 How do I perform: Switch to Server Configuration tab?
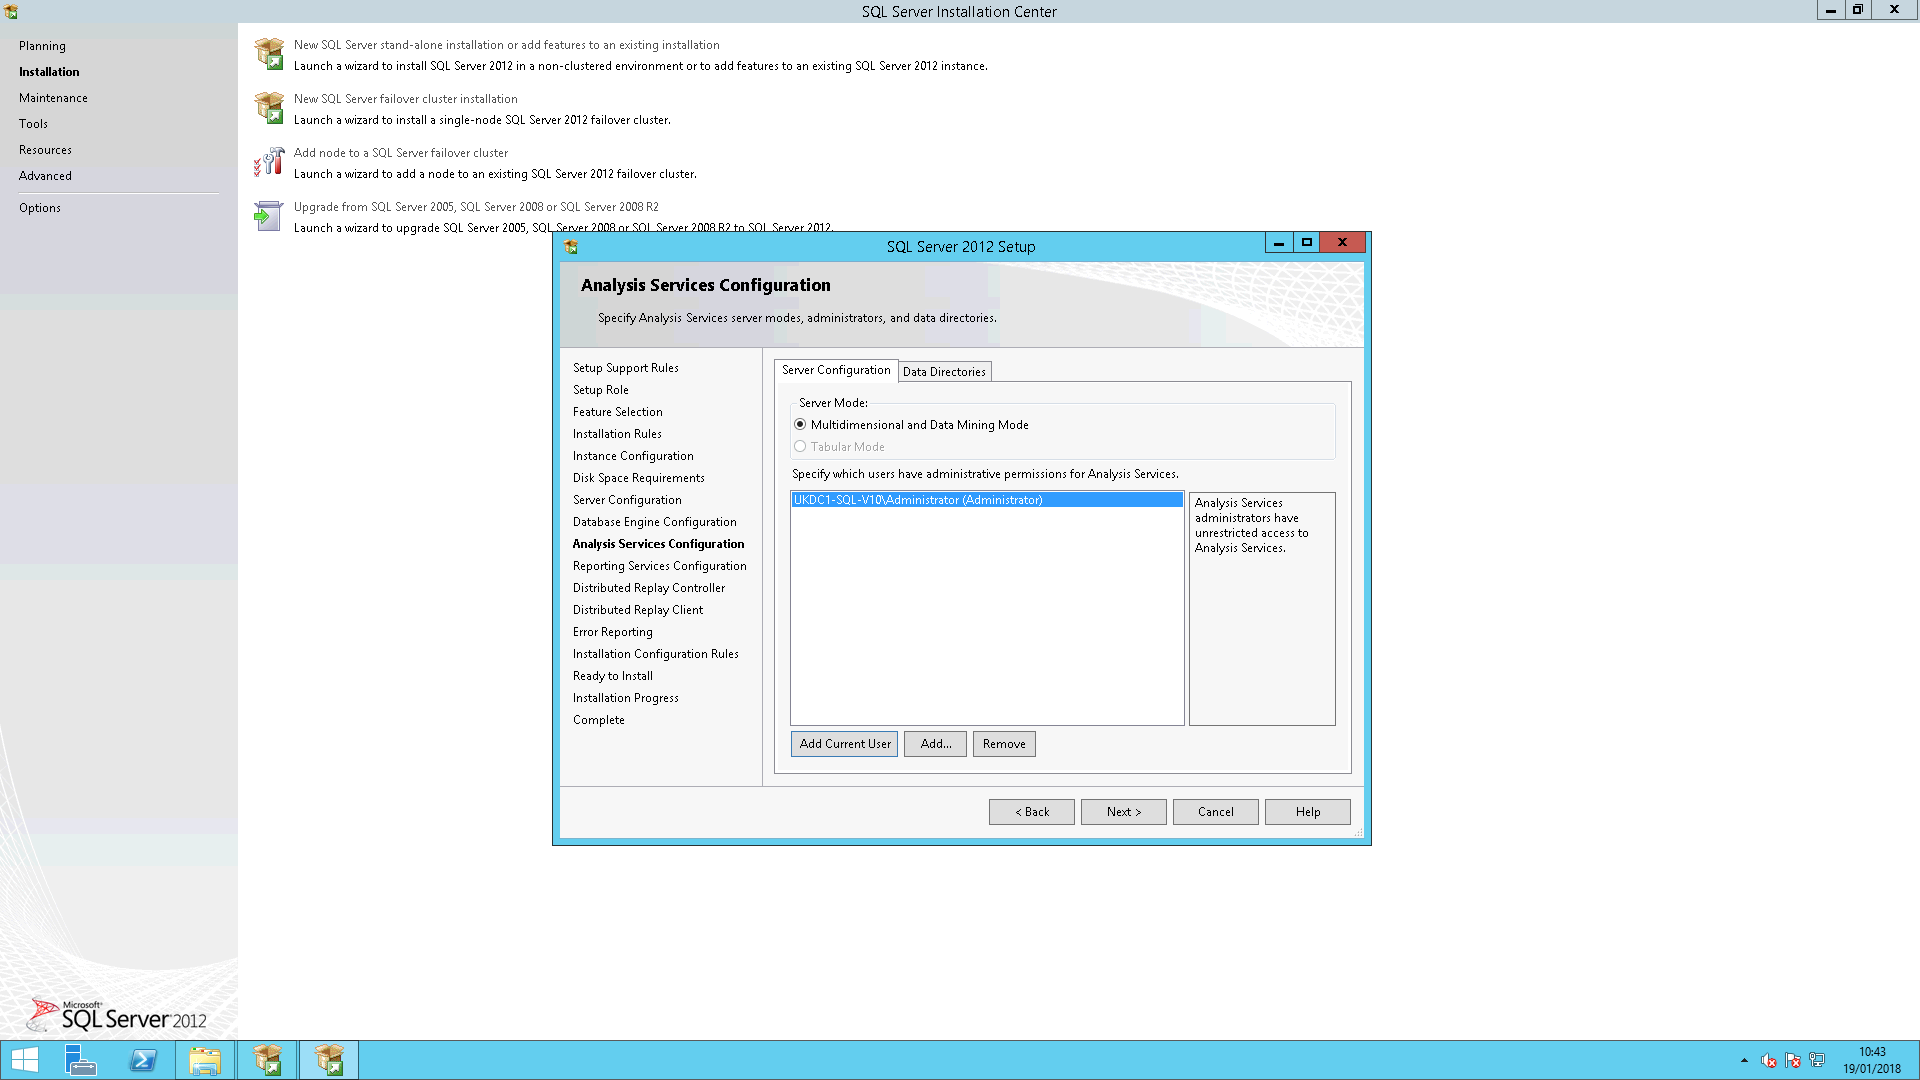(836, 370)
